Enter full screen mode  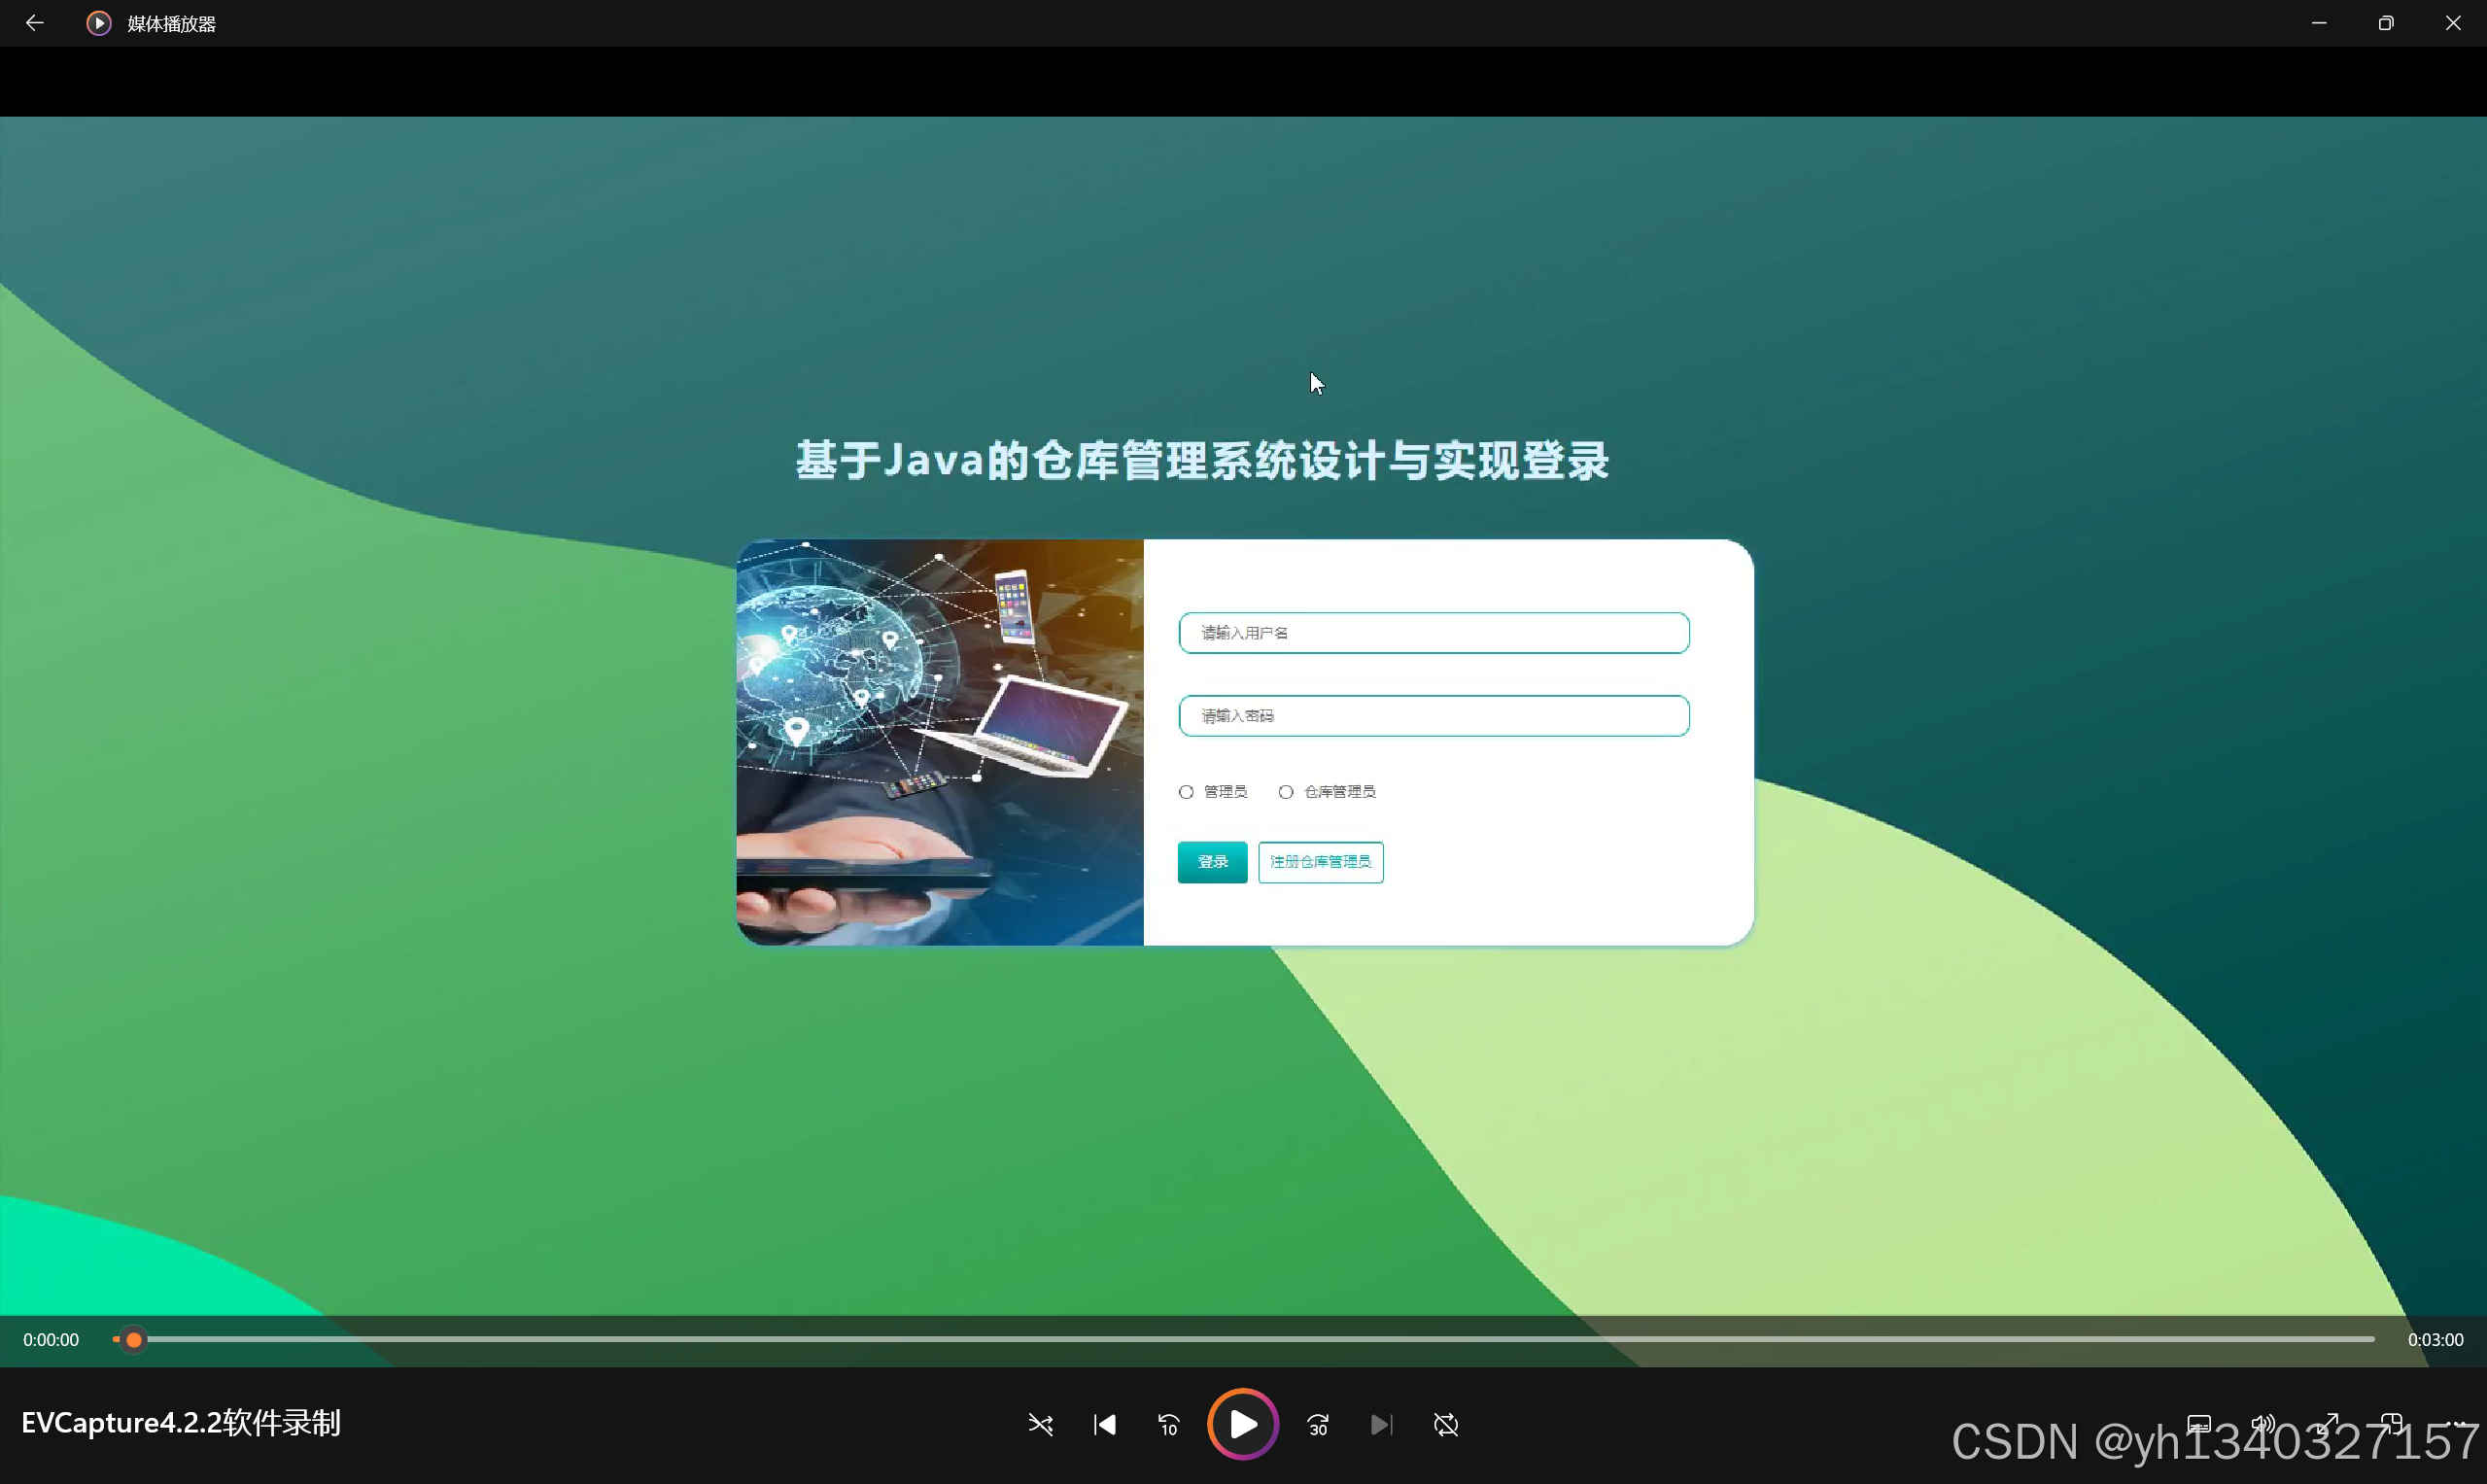[x=2327, y=1424]
